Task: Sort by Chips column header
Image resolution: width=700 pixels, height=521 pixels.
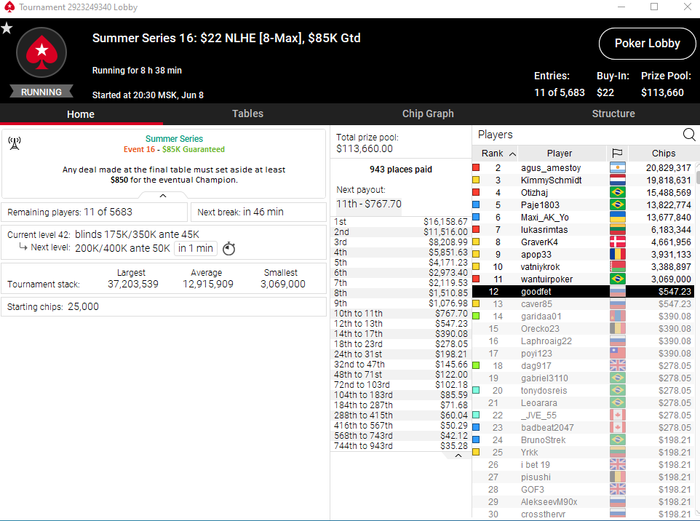Action: point(663,153)
